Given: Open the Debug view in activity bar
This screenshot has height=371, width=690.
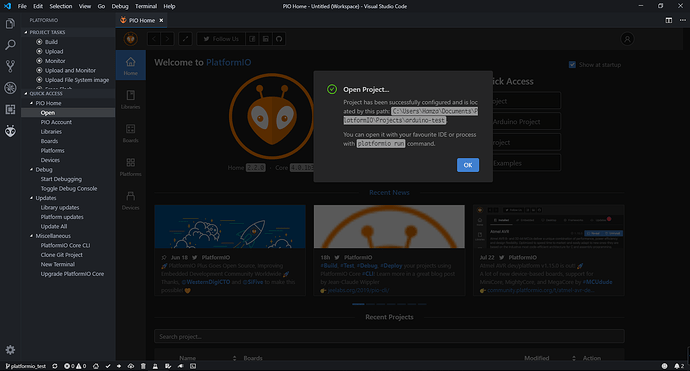Looking at the screenshot, I should pos(10,88).
